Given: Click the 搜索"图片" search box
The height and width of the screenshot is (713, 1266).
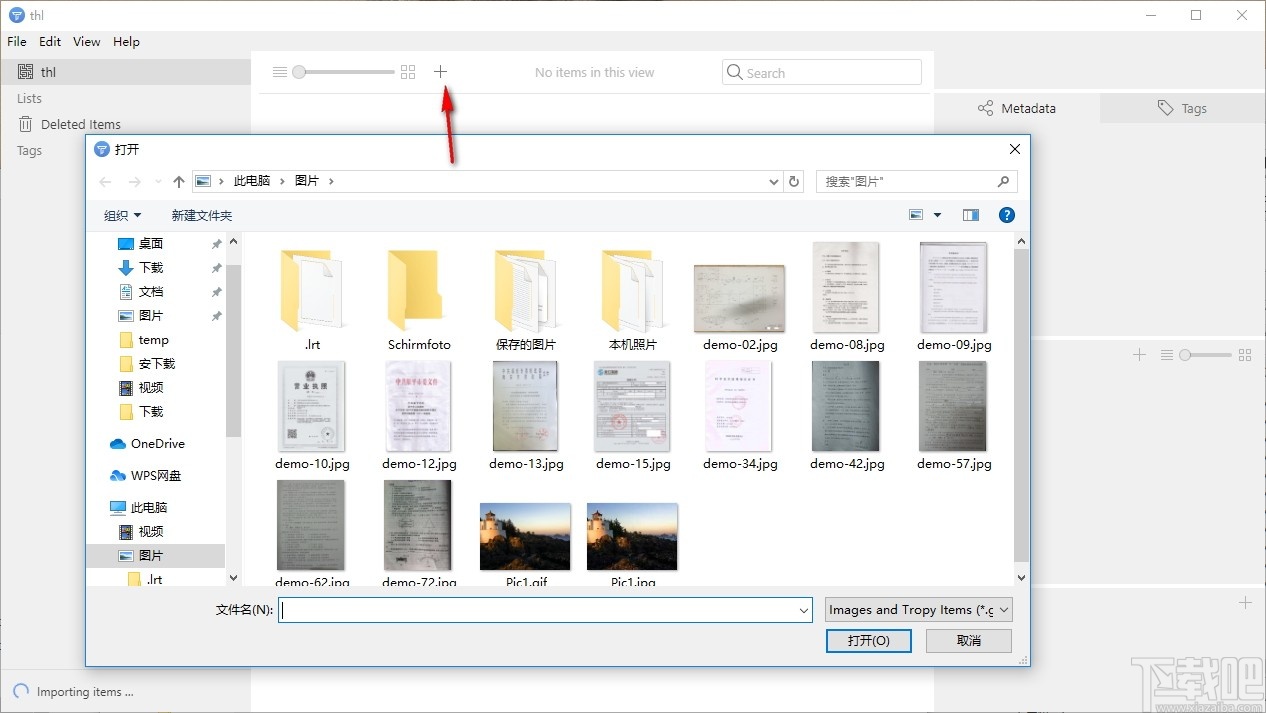Looking at the screenshot, I should [917, 181].
